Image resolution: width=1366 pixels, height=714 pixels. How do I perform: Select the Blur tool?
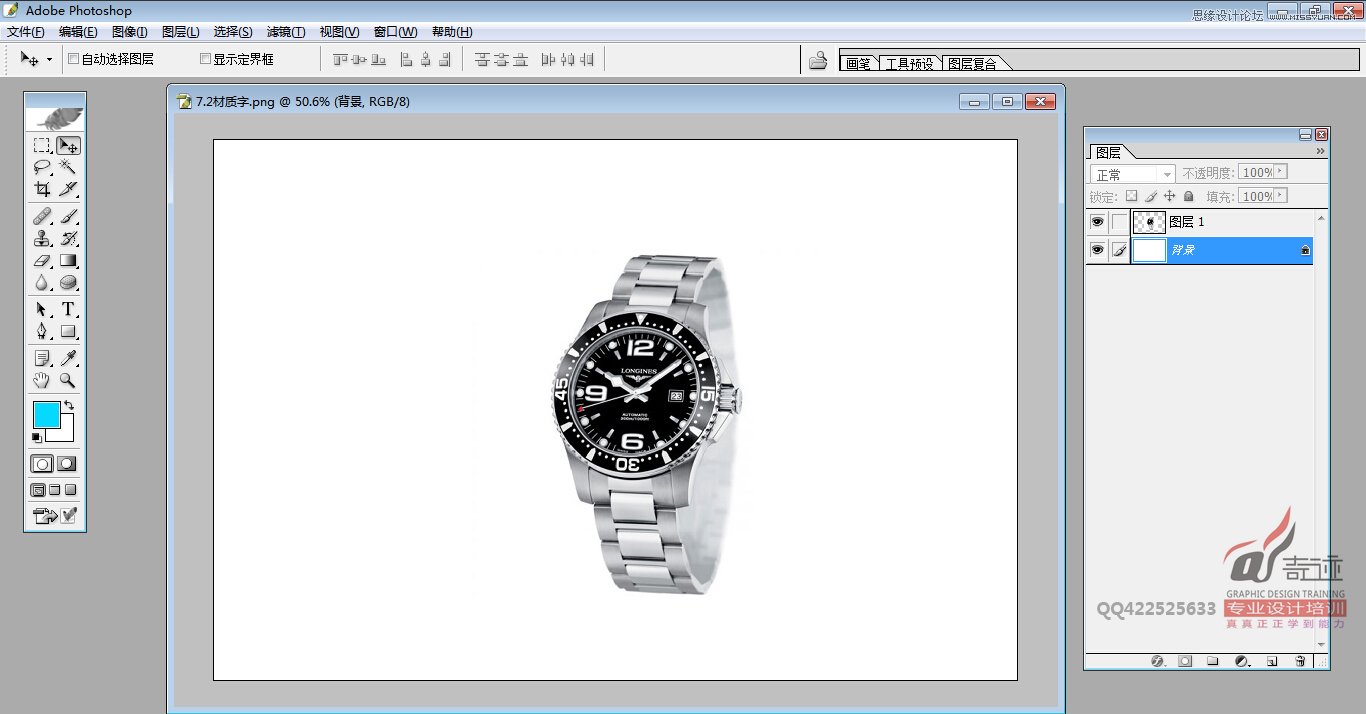point(42,282)
